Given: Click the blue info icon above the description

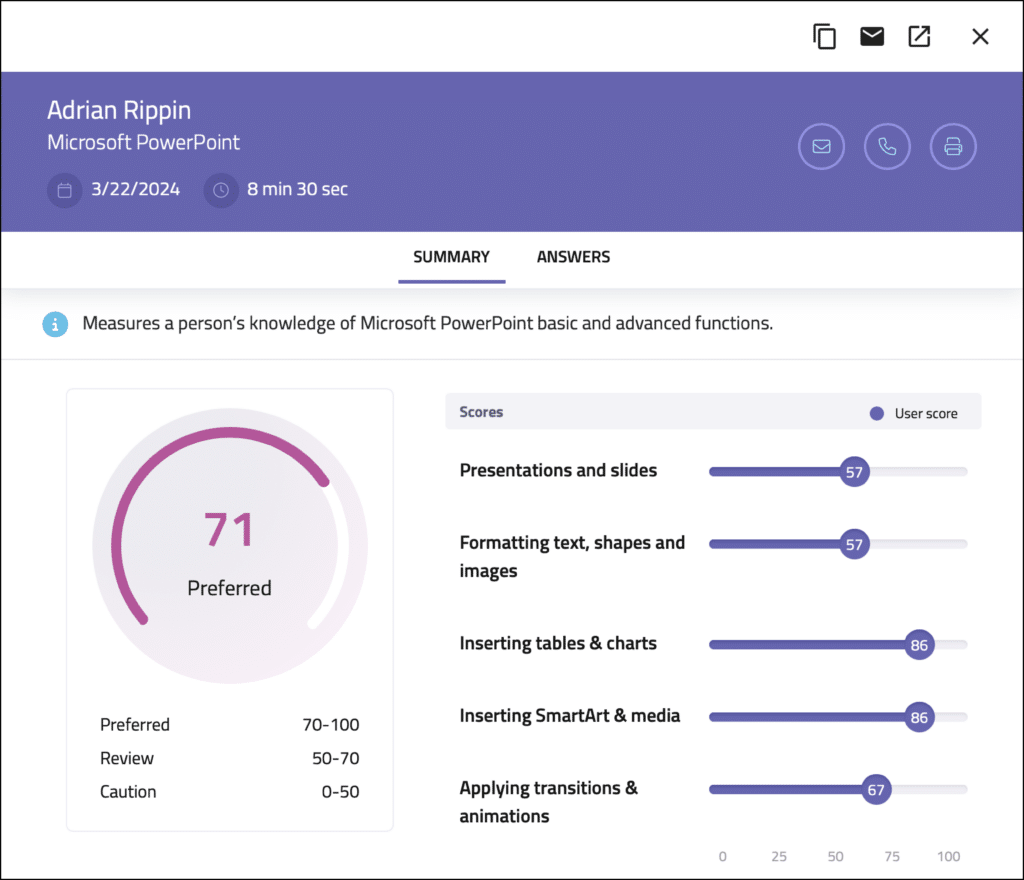Looking at the screenshot, I should pyautogui.click(x=53, y=324).
